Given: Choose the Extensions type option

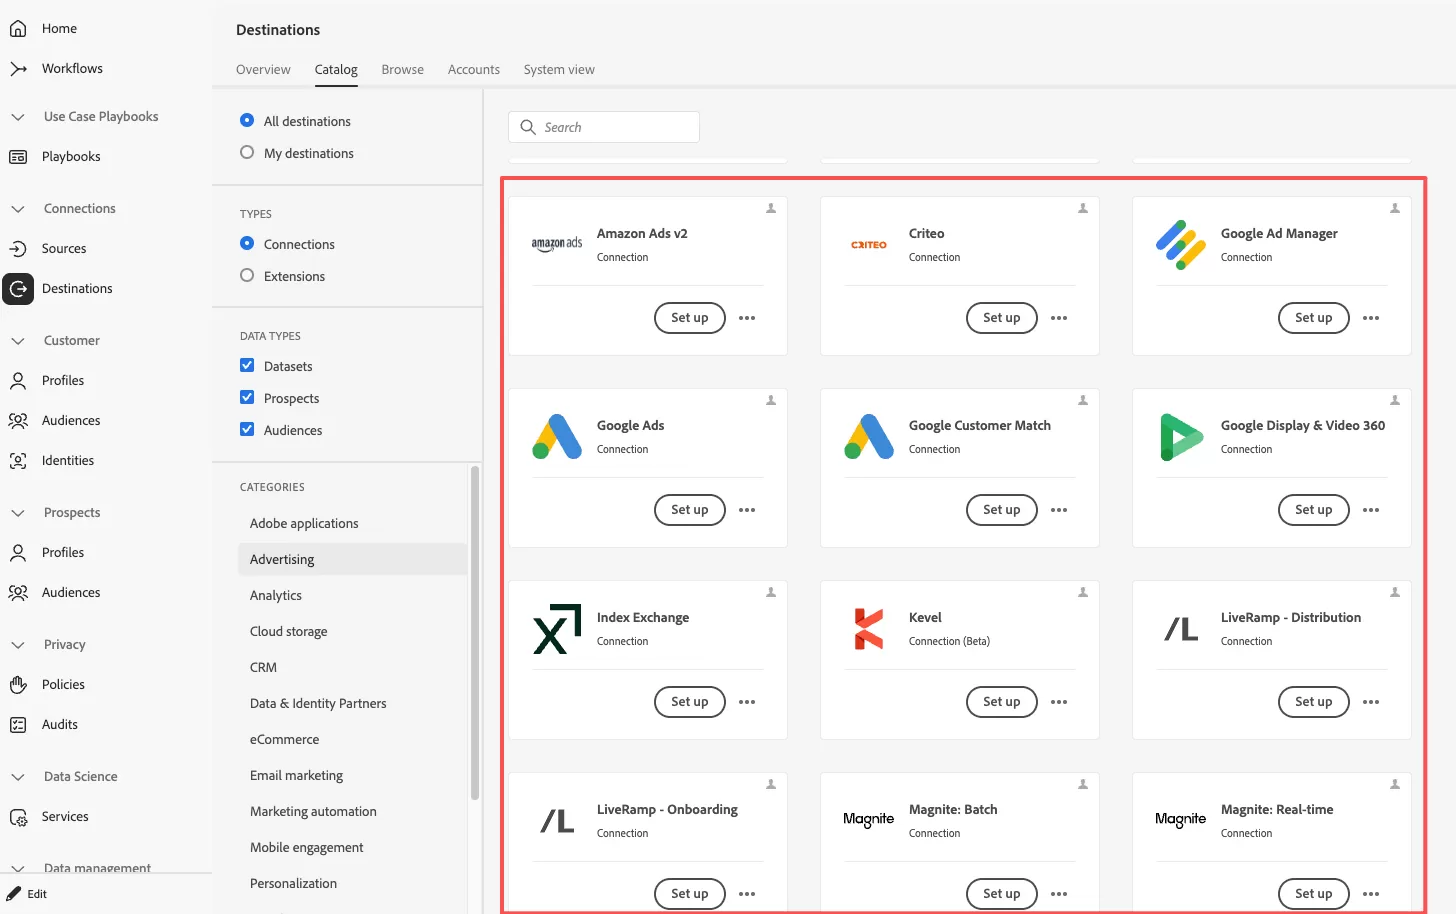Looking at the screenshot, I should pyautogui.click(x=247, y=276).
